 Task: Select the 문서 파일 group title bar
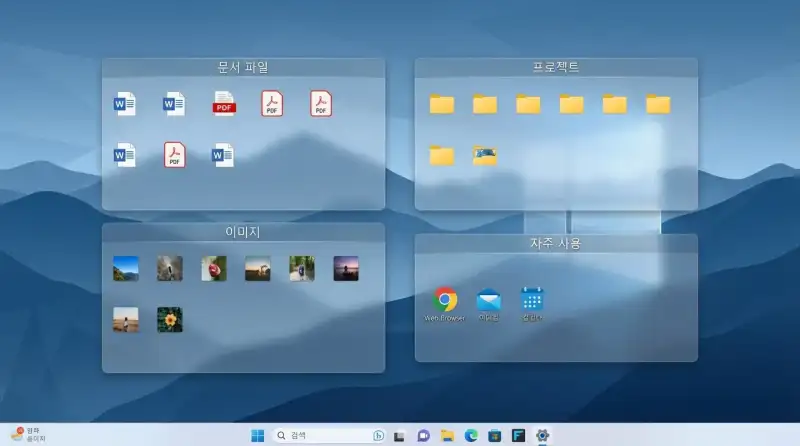coord(243,67)
